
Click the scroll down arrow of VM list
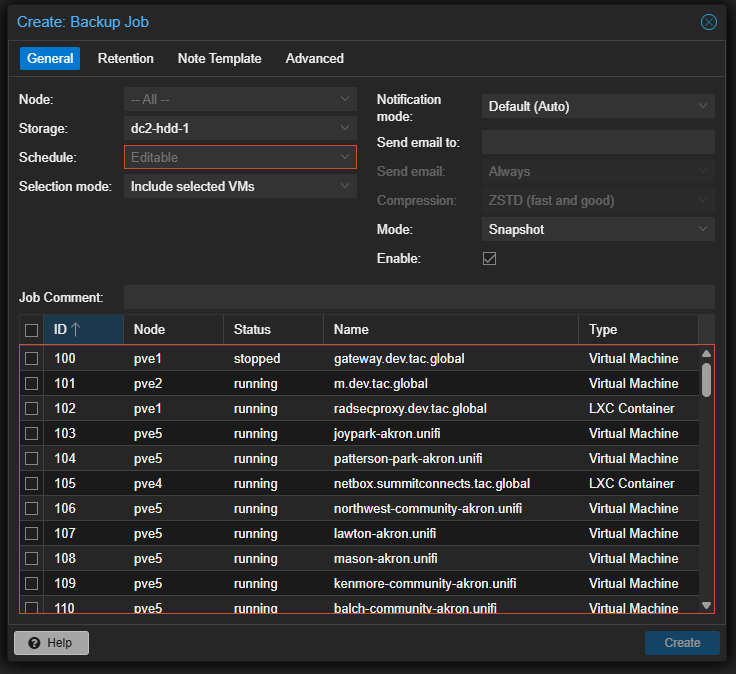point(706,605)
